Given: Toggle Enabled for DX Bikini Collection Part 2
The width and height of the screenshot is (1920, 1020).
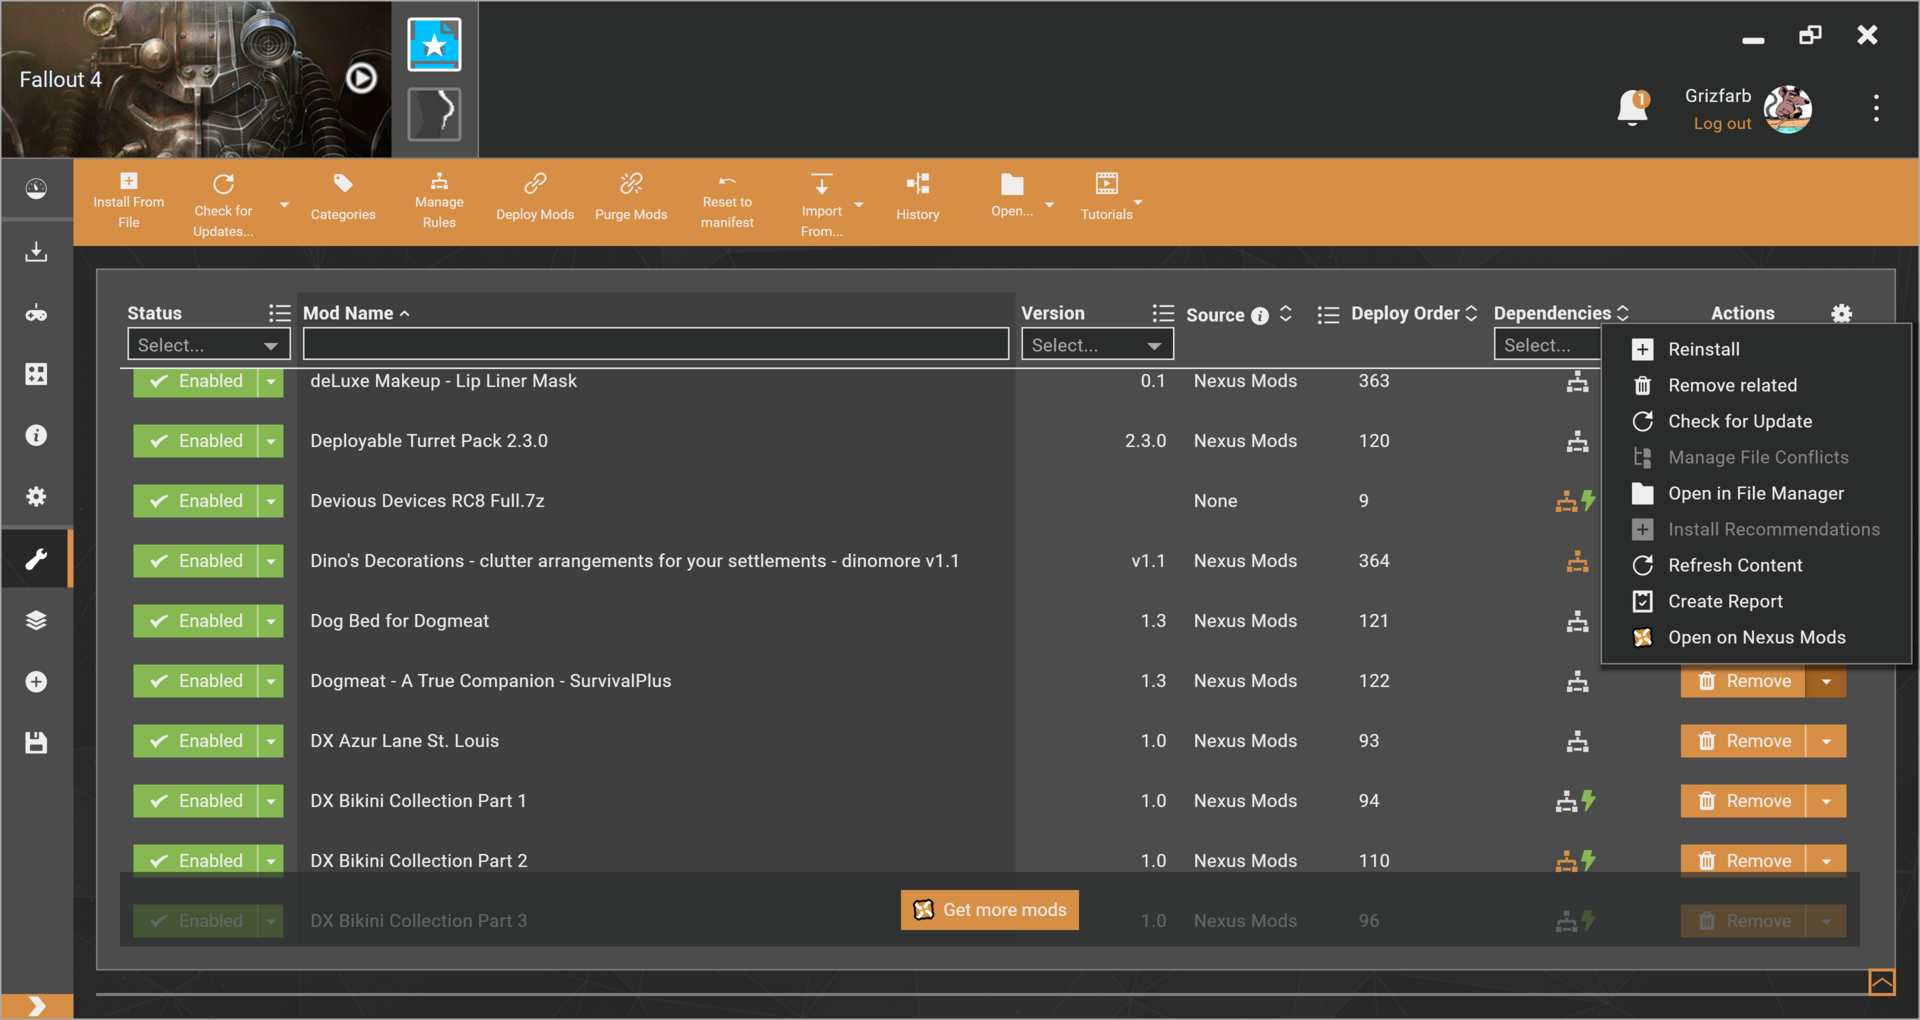Looking at the screenshot, I should pyautogui.click(x=196, y=861).
